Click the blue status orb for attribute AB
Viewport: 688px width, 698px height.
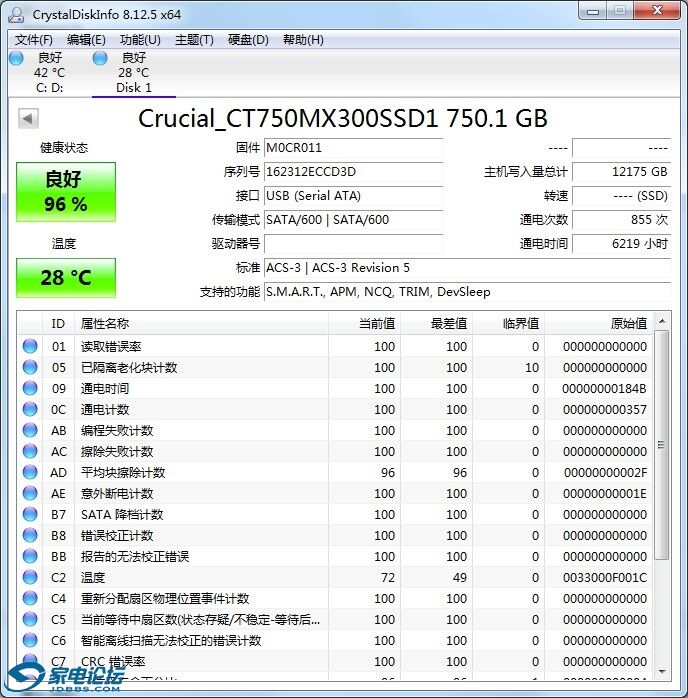(x=30, y=430)
